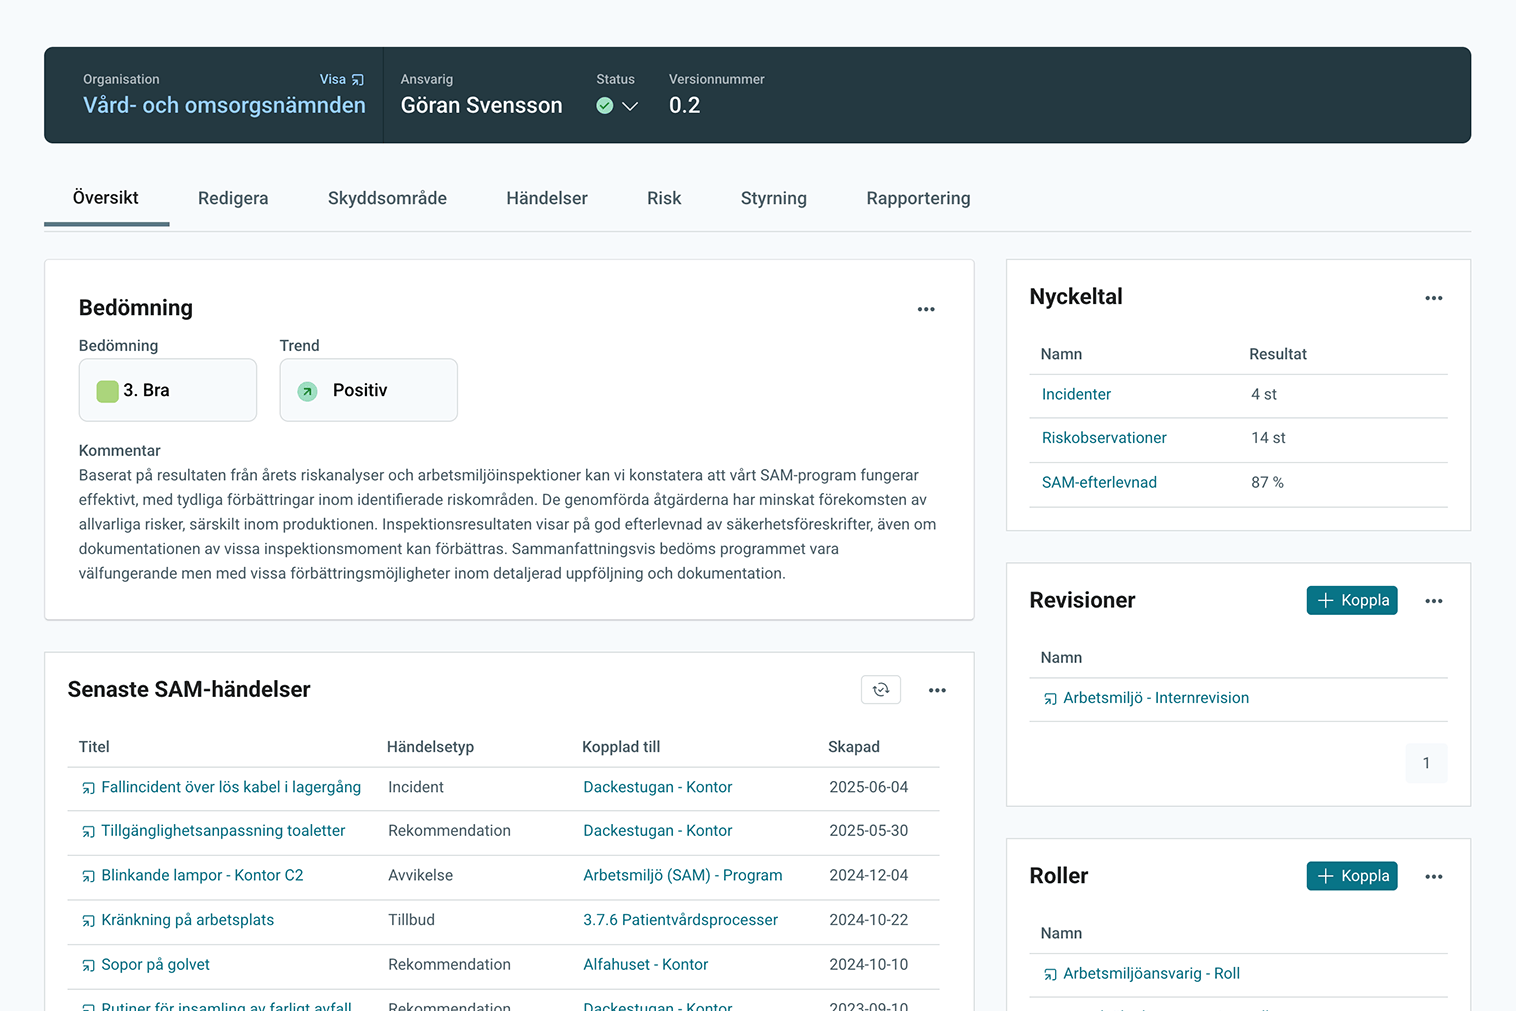Open the Rapportering tab
Viewport: 1516px width, 1011px height.
point(918,198)
